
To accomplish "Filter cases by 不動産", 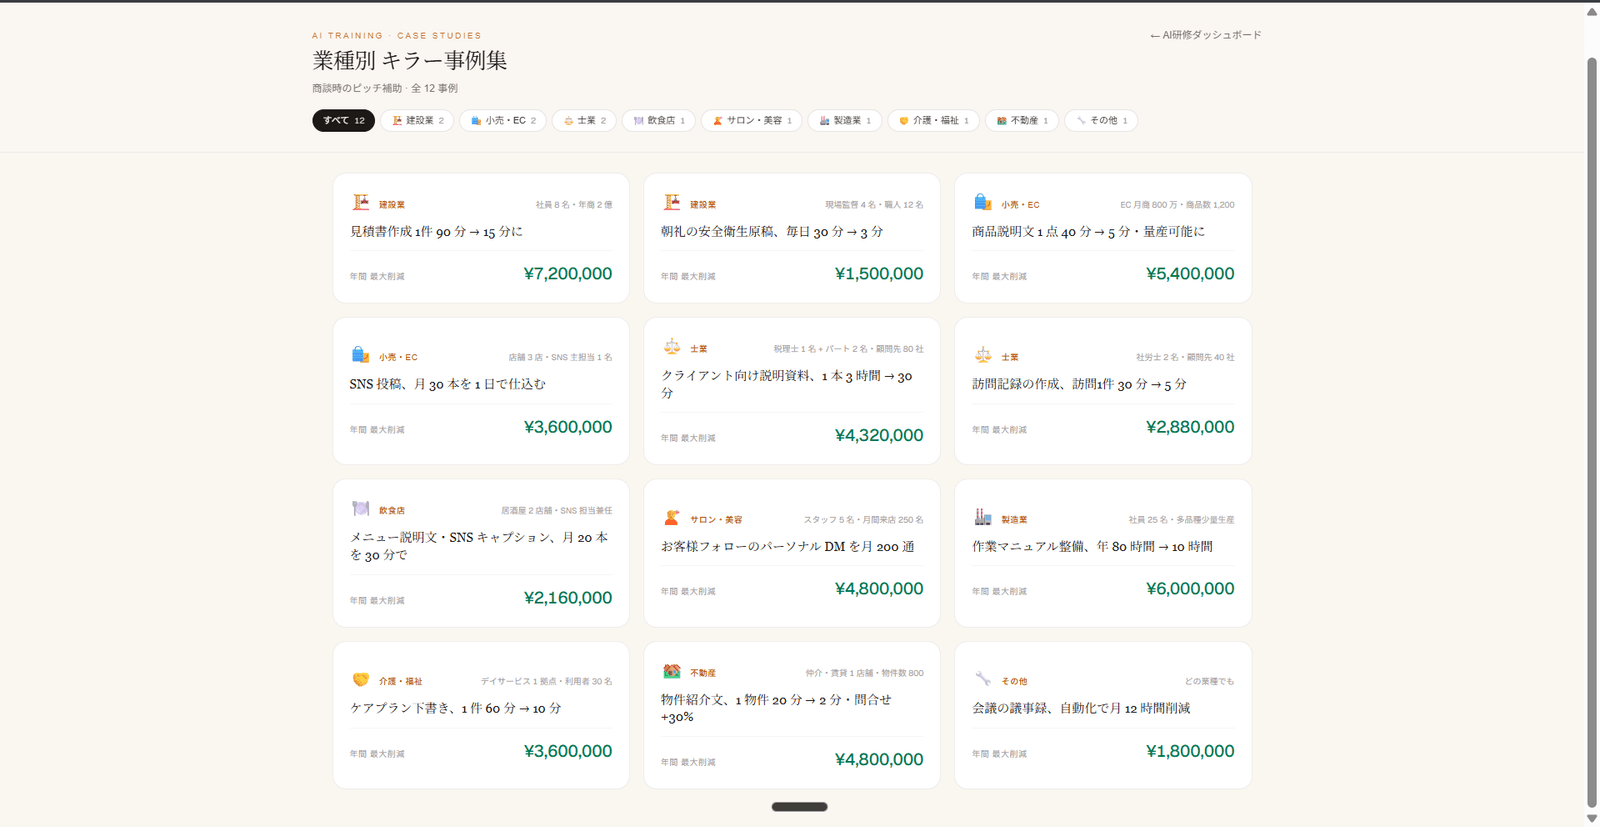I will (1022, 120).
